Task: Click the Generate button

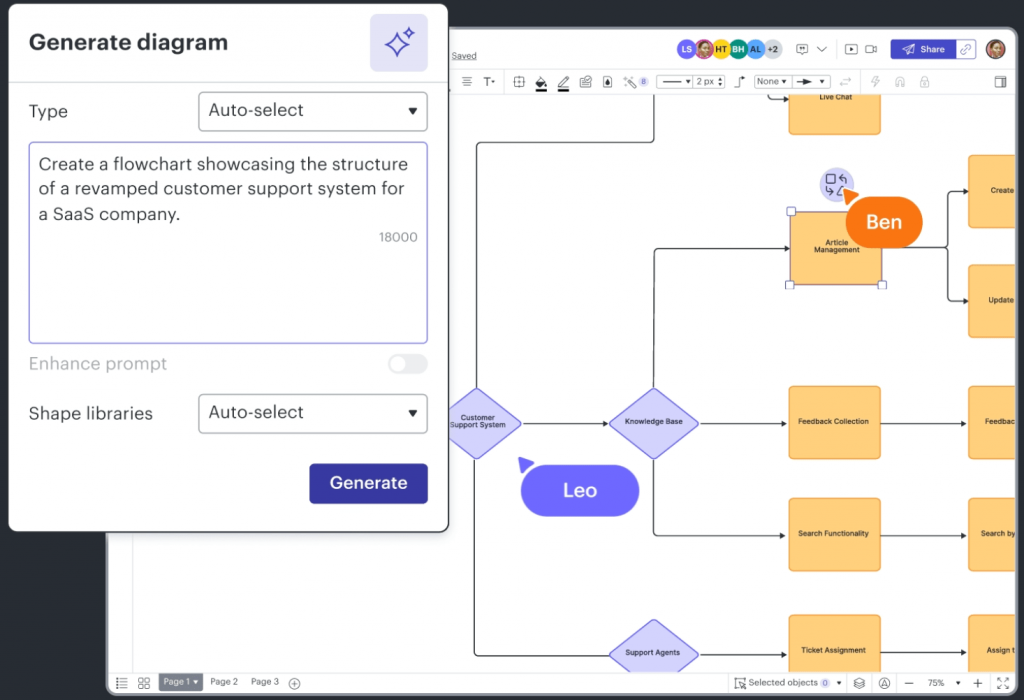Action: pos(368,483)
